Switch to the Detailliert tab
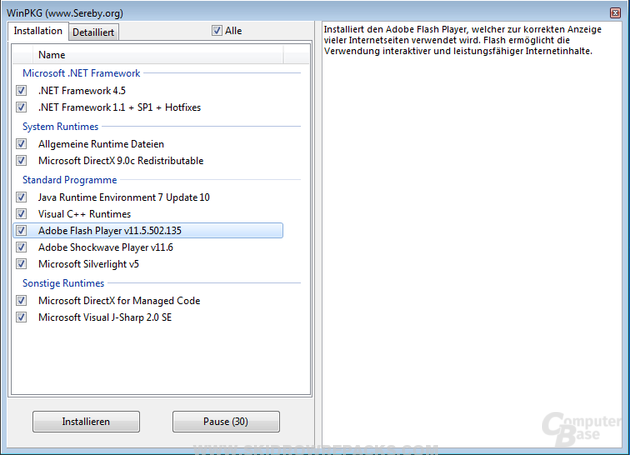 93,32
